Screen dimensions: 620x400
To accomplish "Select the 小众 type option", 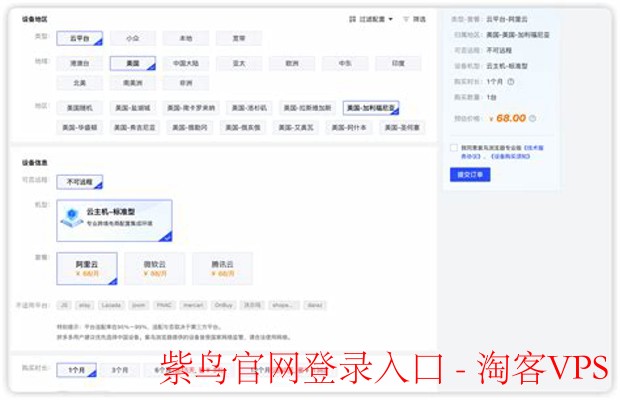I will click(x=132, y=38).
